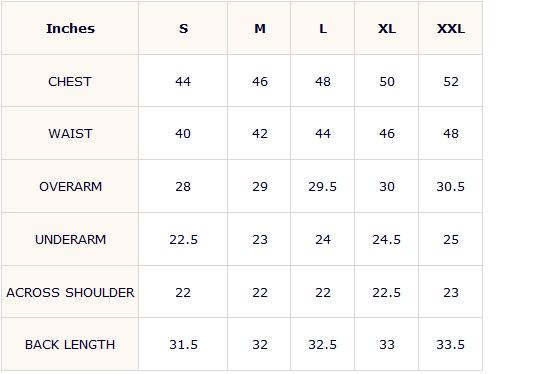Select the OVERARM row label

coord(71,186)
